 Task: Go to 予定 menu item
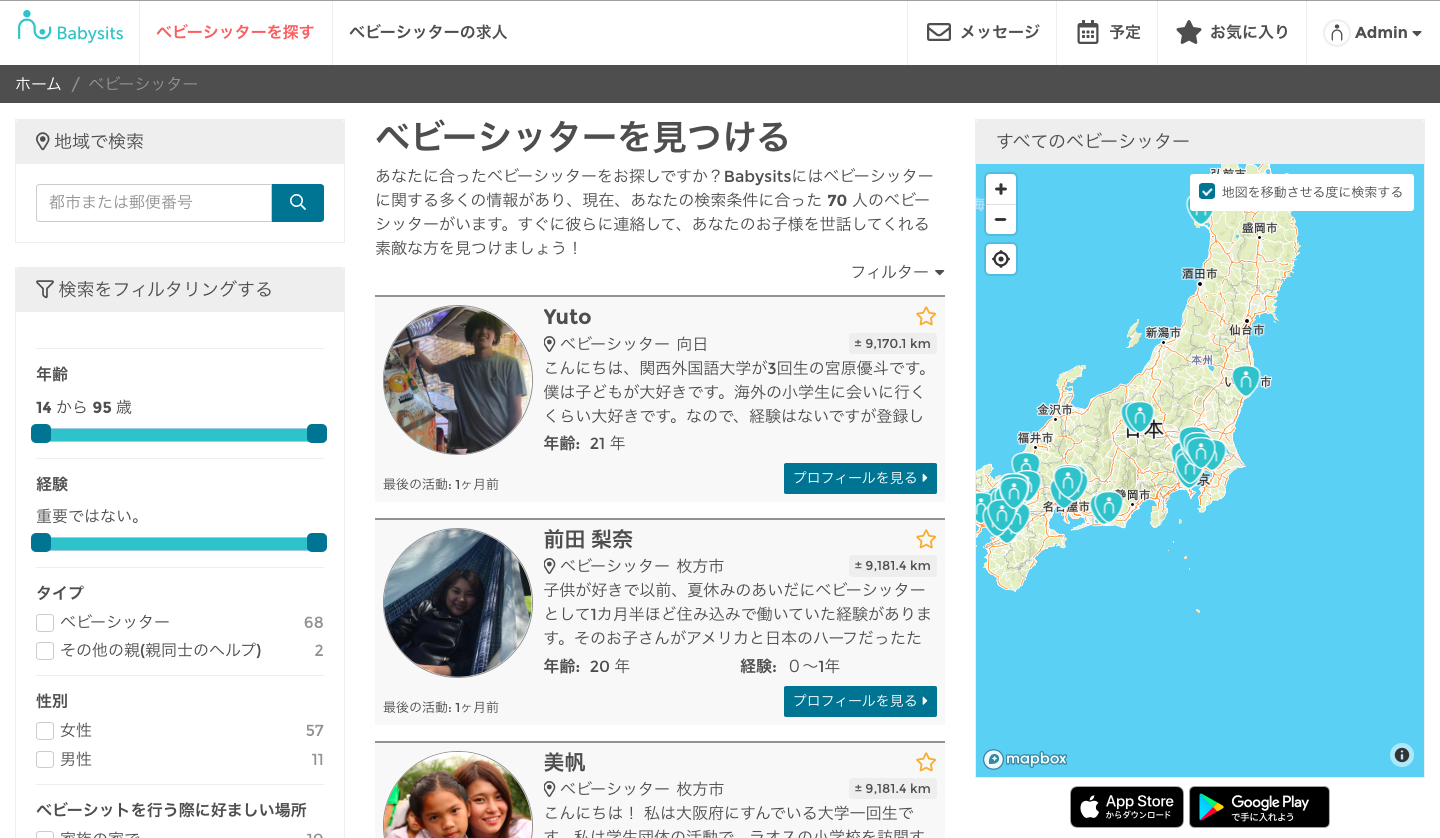click(x=1107, y=32)
